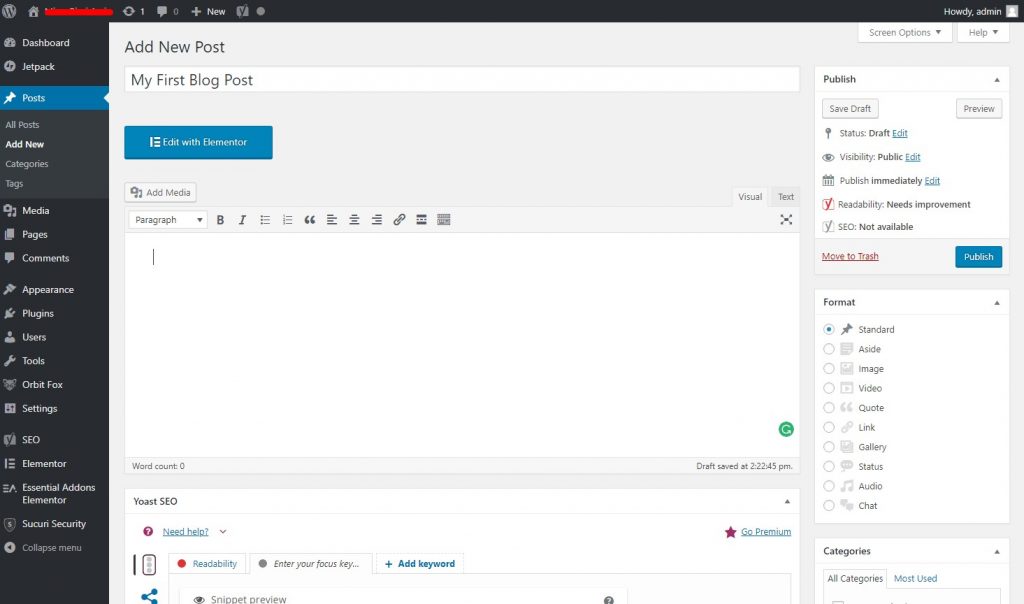1024x604 pixels.
Task: Insert the Read More tag
Action: [x=421, y=220]
